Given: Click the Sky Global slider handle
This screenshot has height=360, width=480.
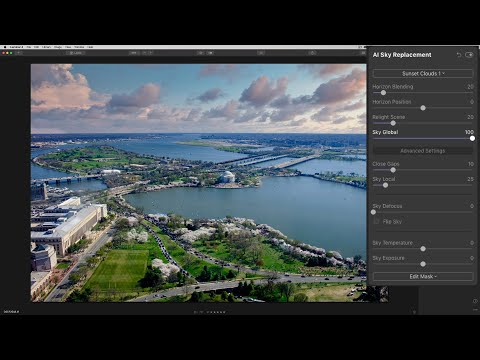Looking at the screenshot, I should (x=472, y=138).
